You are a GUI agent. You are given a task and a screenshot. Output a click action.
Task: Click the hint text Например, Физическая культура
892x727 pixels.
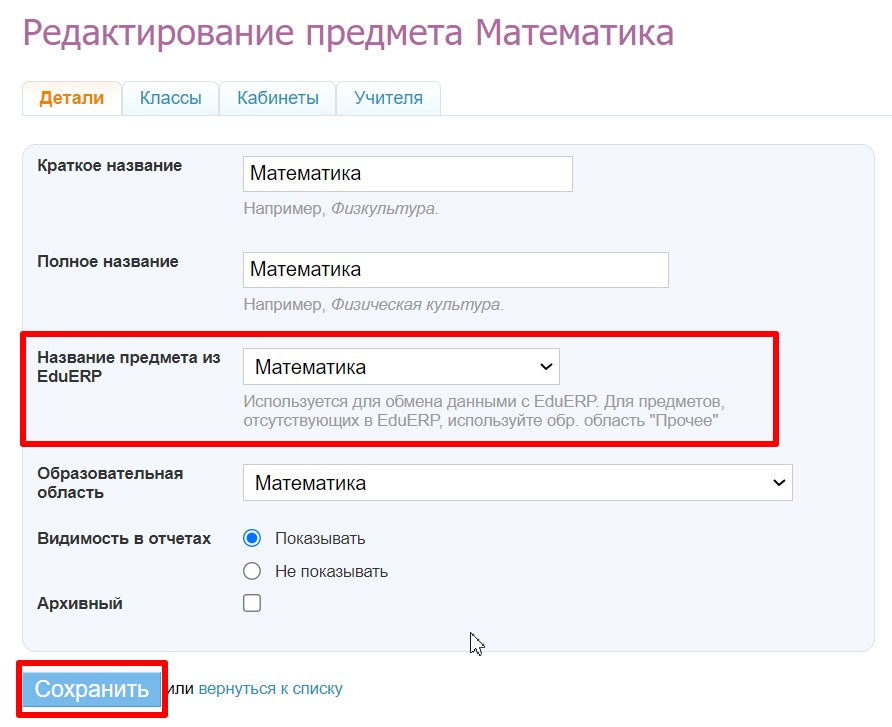[x=374, y=304]
